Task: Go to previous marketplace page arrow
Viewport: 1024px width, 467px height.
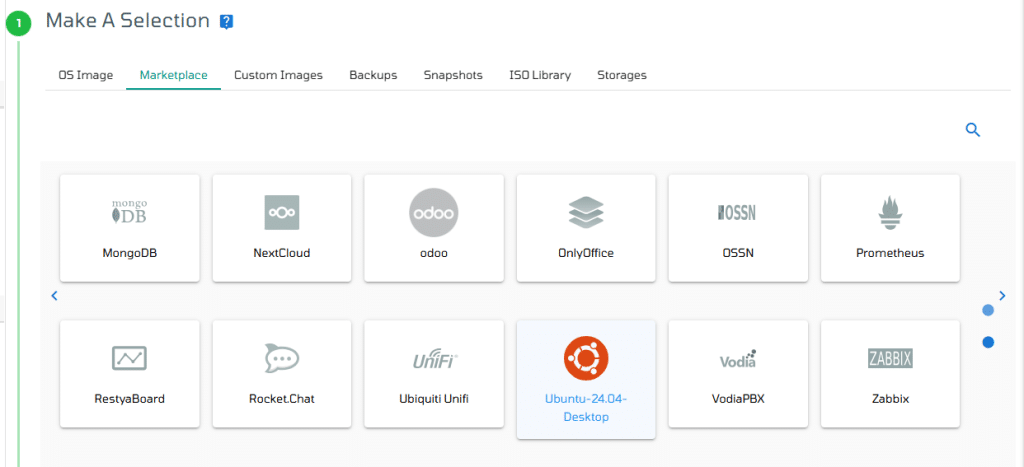Action: pyautogui.click(x=54, y=296)
